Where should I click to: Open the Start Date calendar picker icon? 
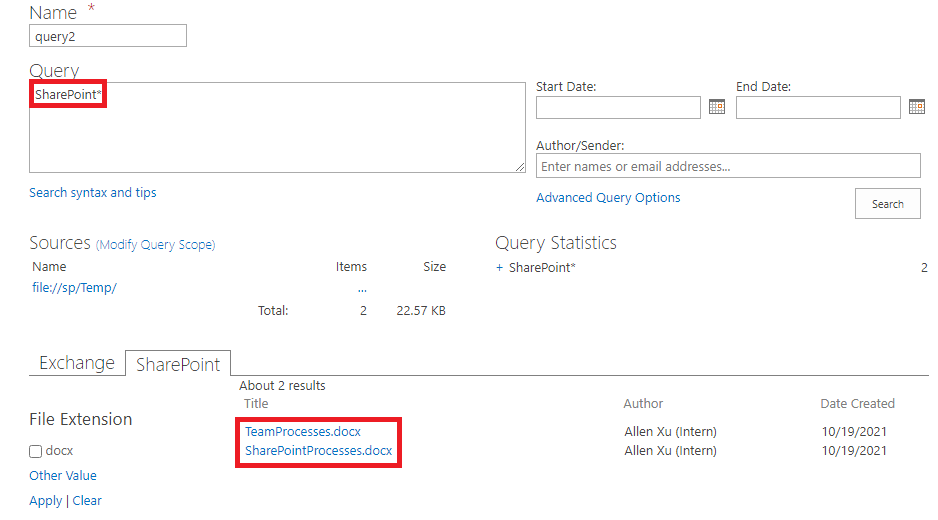(717, 107)
